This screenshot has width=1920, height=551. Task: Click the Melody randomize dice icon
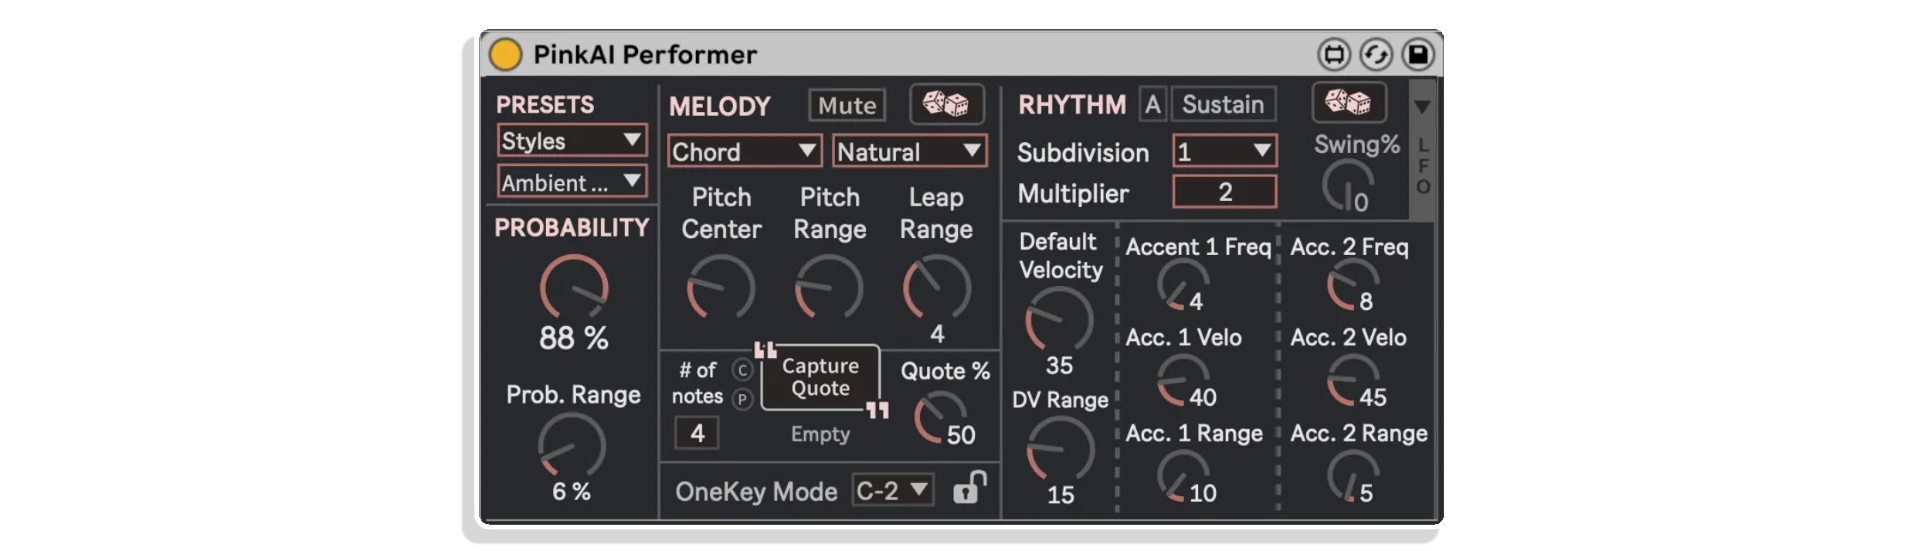pyautogui.click(x=946, y=104)
